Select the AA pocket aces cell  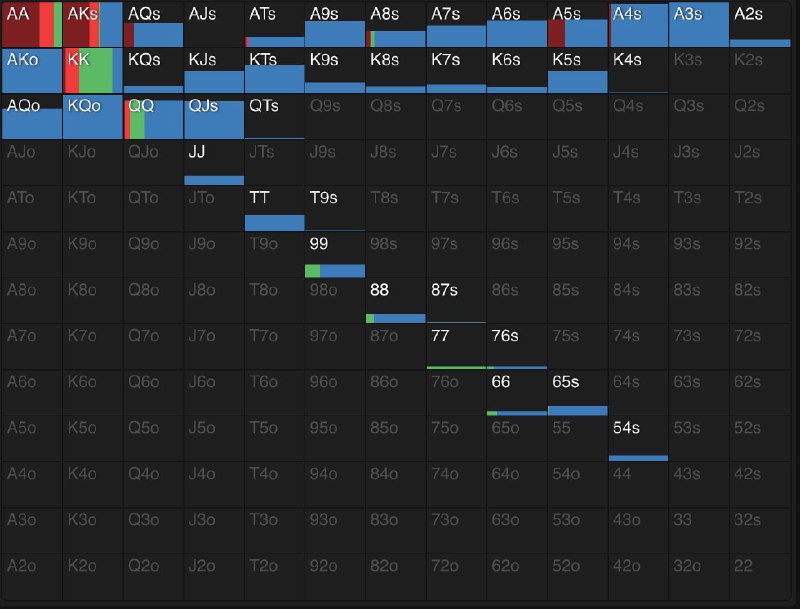coord(31,24)
